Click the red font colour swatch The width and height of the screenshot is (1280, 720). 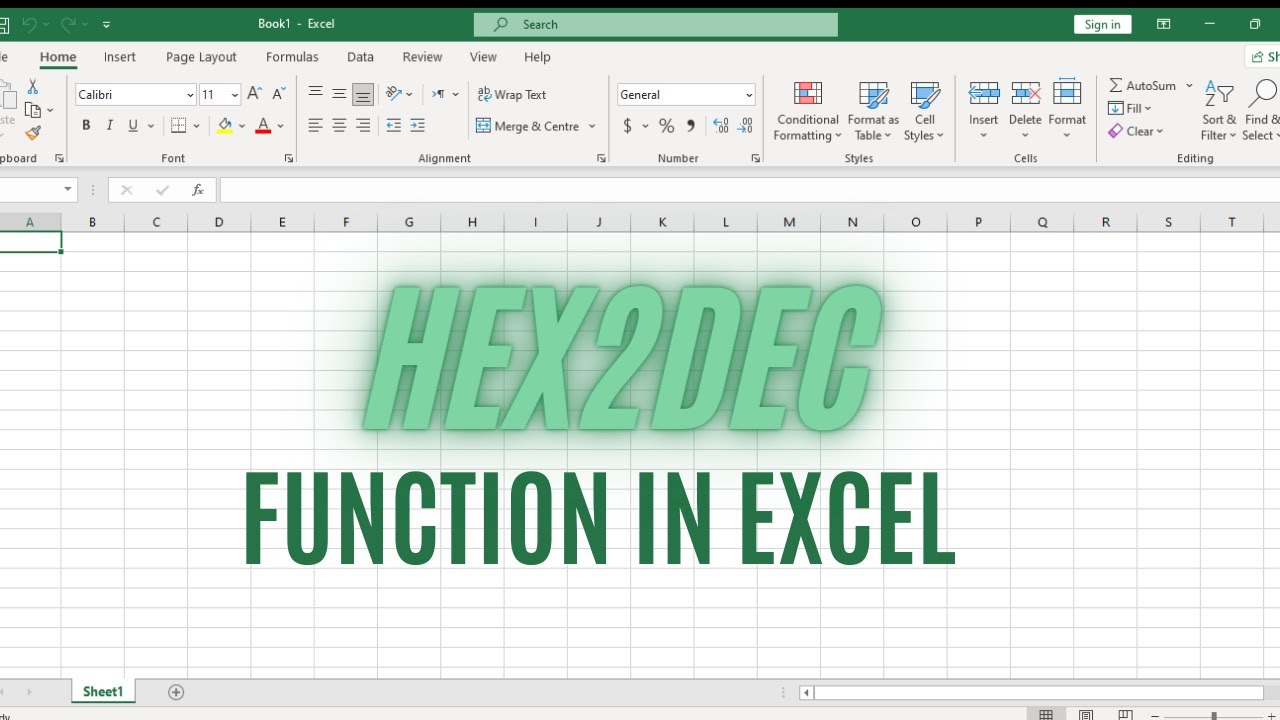(x=263, y=126)
